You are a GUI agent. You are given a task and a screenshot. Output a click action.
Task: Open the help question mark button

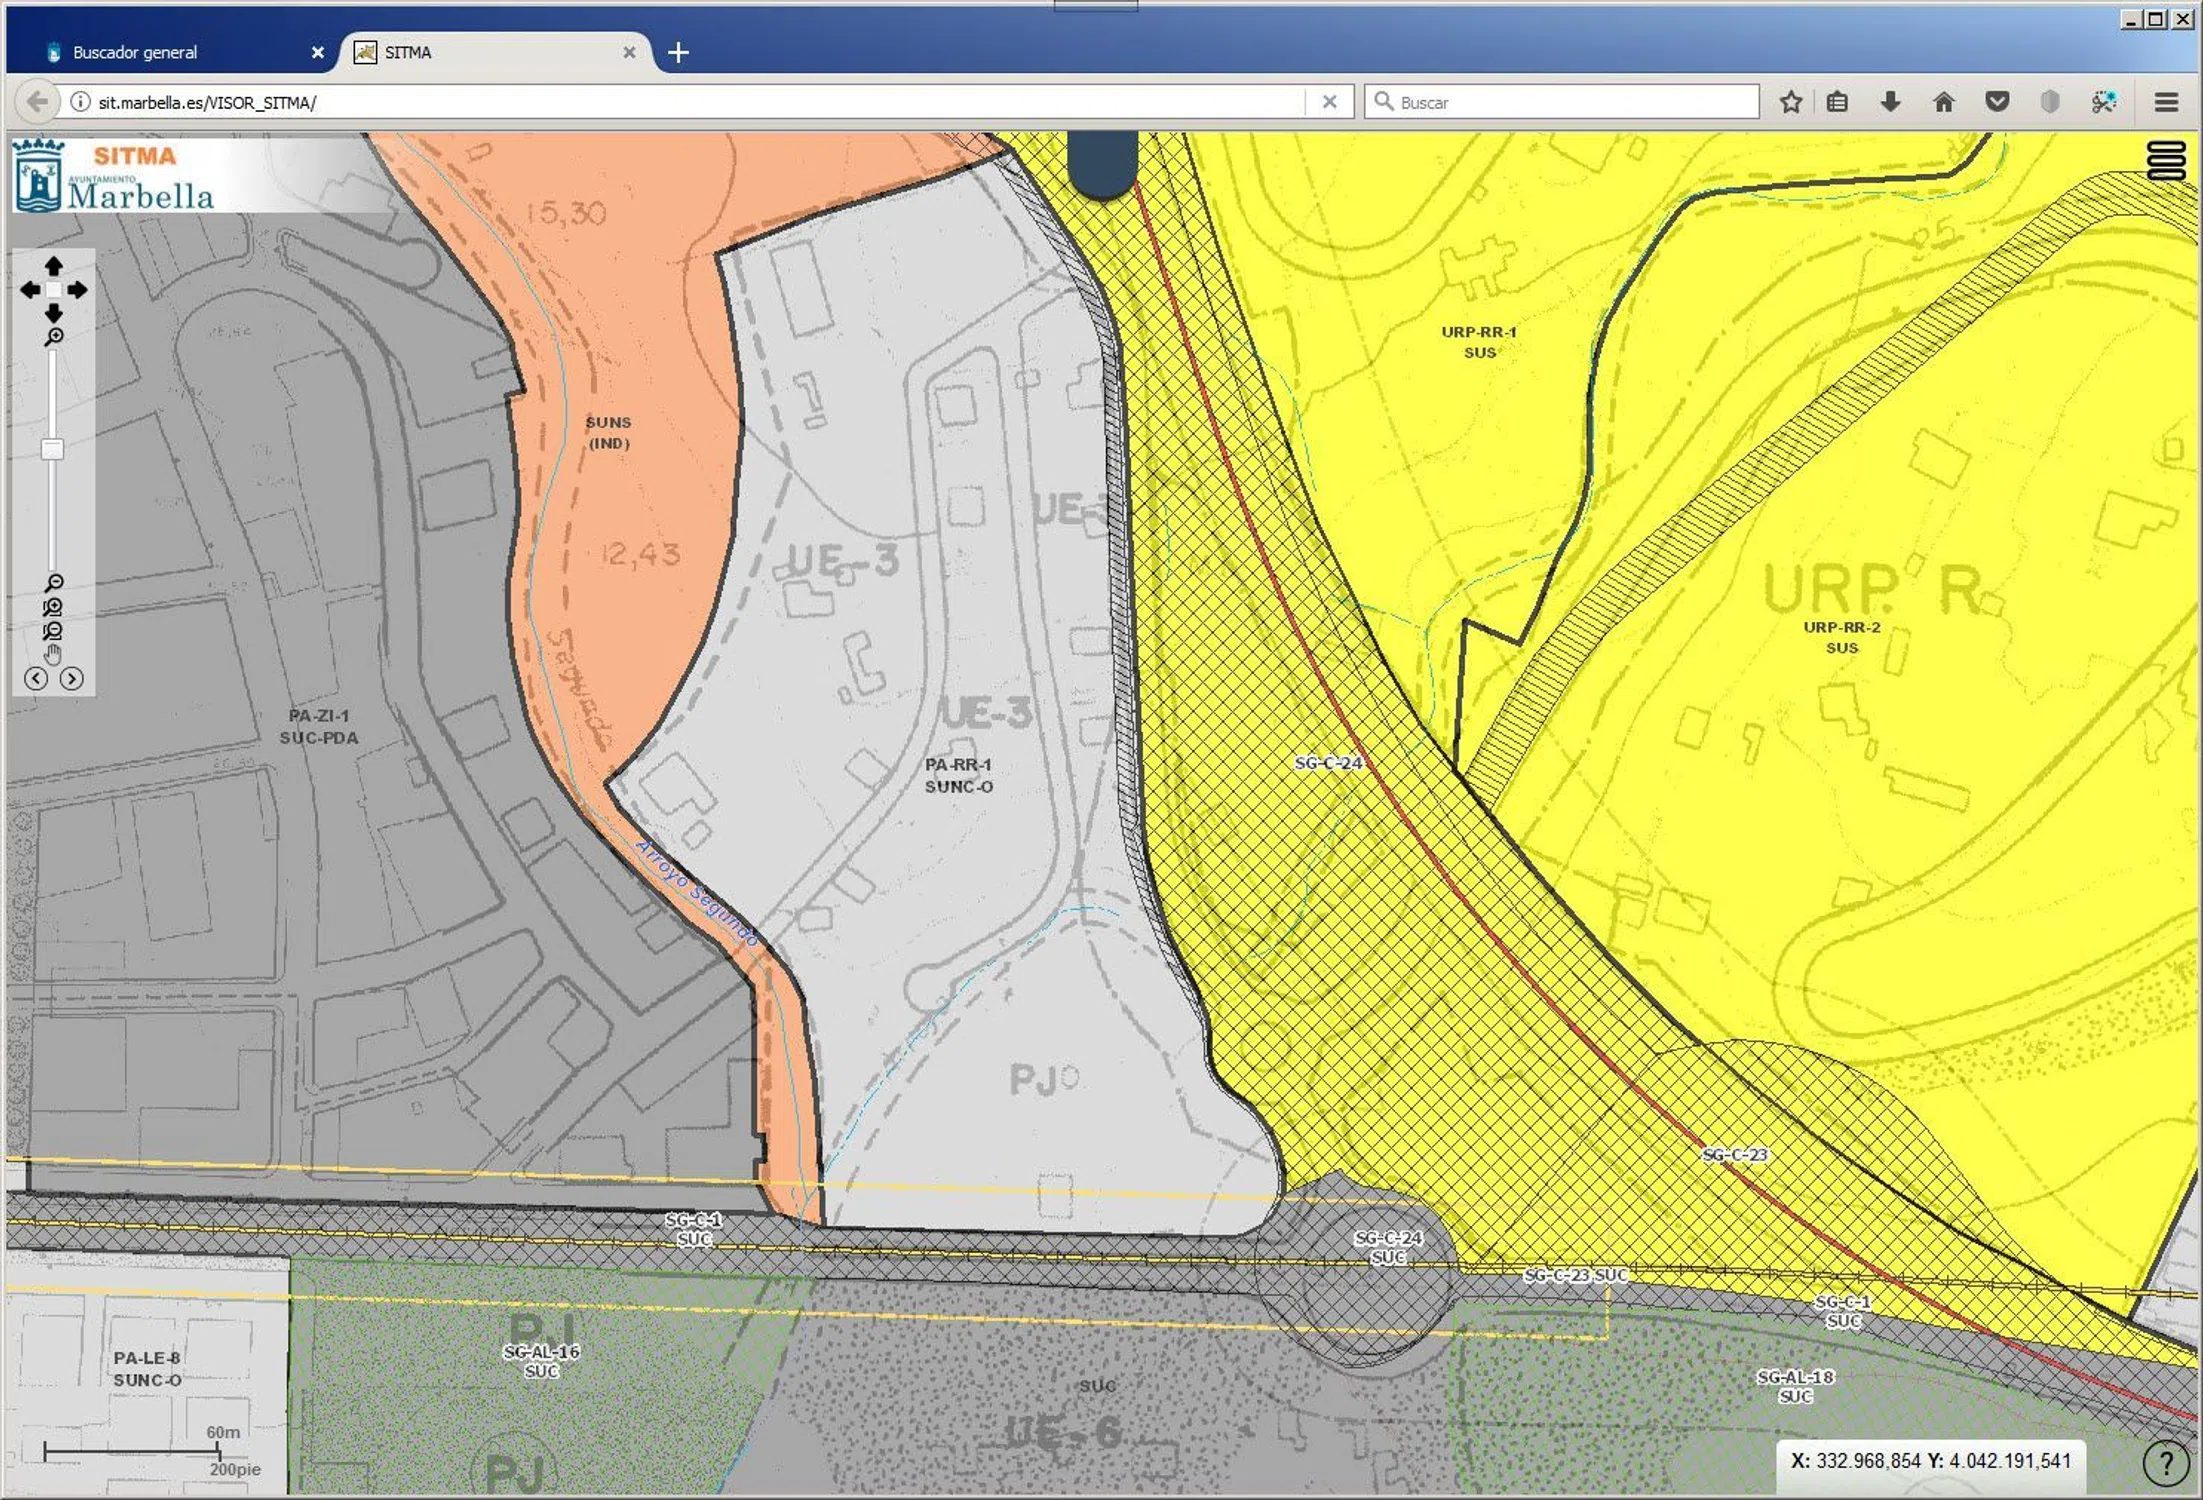[x=2165, y=1463]
